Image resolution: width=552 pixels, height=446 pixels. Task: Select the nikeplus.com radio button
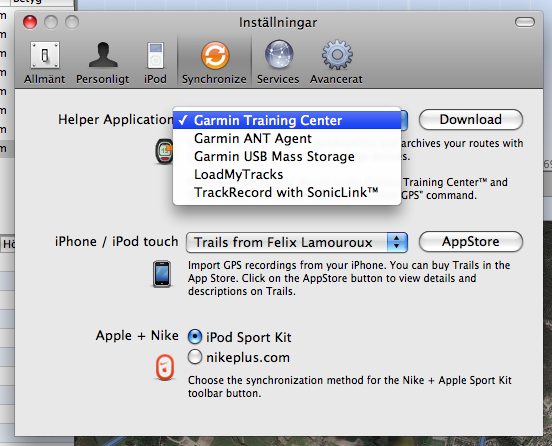[x=195, y=357]
